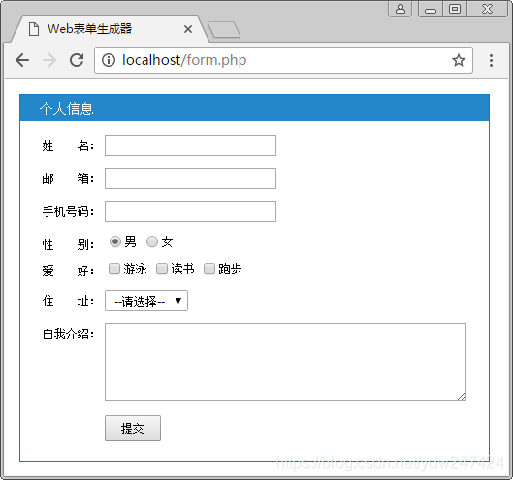This screenshot has height=481, width=513.
Task: Bookmark this page with the star icon
Action: click(459, 60)
